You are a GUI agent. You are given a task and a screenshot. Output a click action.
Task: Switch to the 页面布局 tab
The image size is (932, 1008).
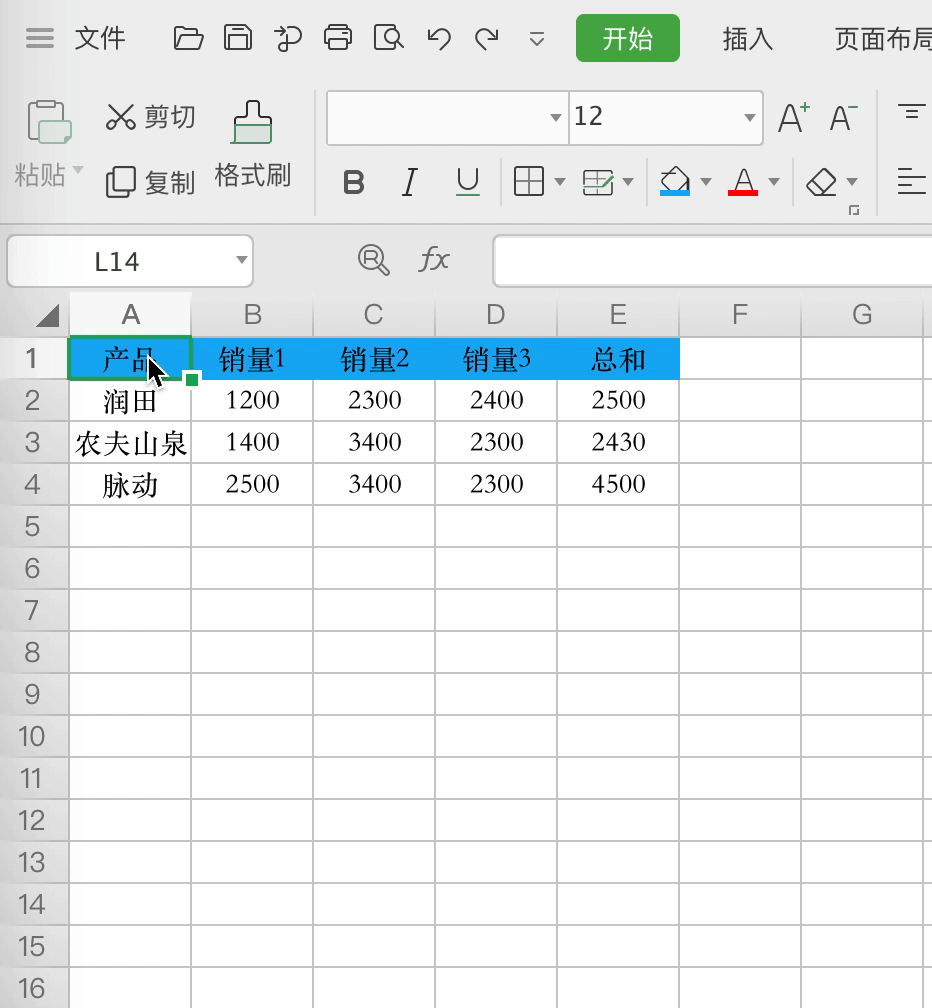[x=883, y=39]
